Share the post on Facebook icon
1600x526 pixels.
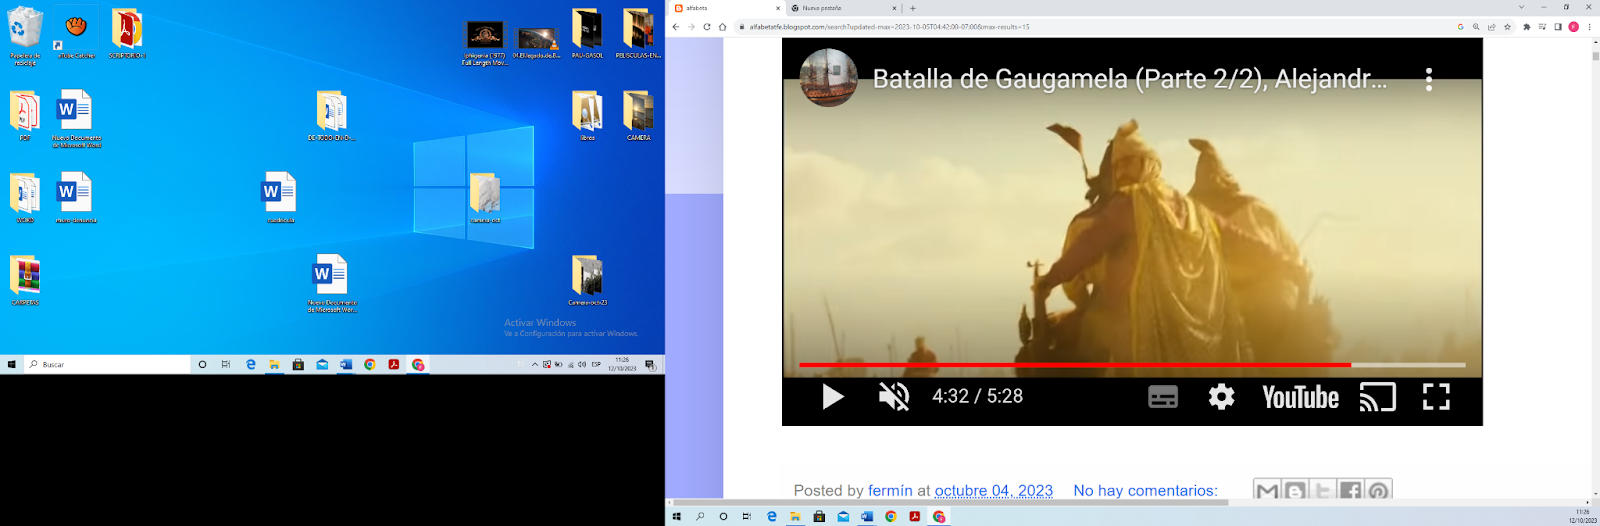(x=1351, y=490)
